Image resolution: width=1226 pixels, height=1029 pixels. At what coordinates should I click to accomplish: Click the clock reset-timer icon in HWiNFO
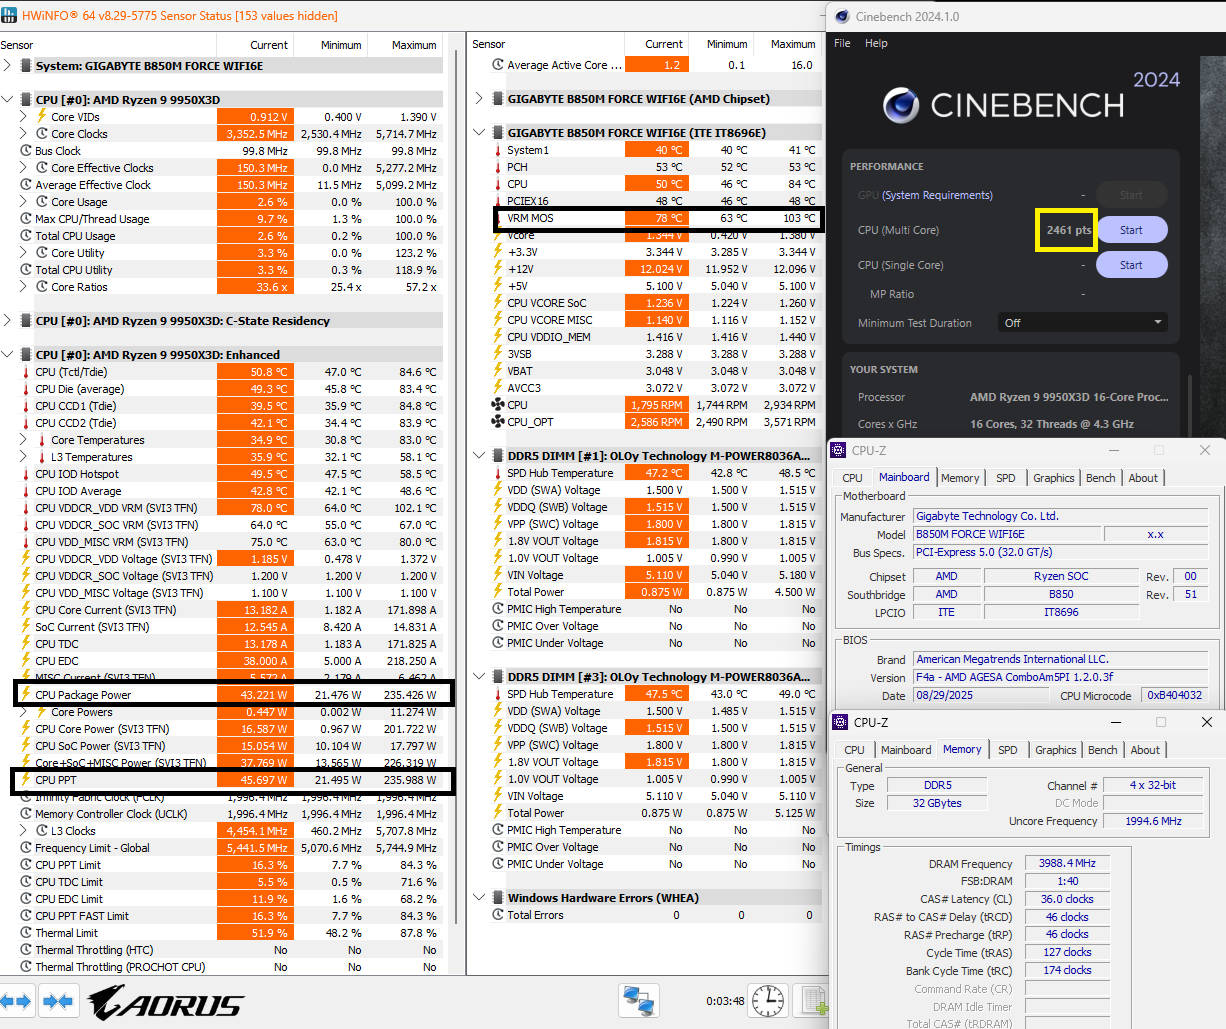768,1000
